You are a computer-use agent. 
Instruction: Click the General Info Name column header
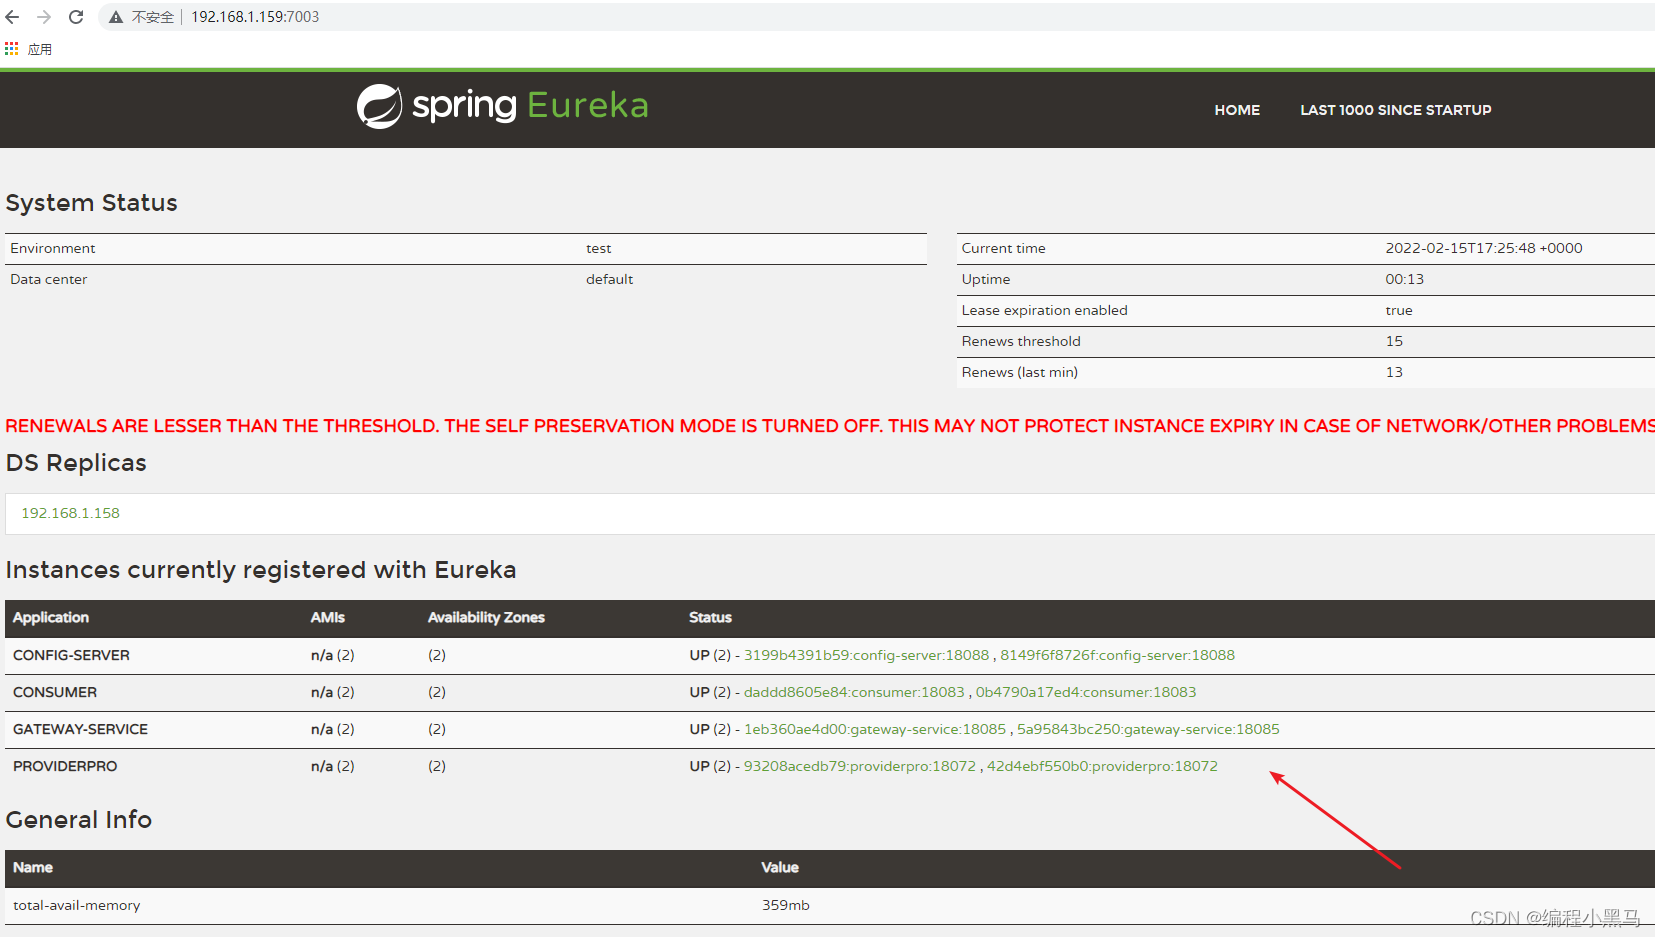33,868
